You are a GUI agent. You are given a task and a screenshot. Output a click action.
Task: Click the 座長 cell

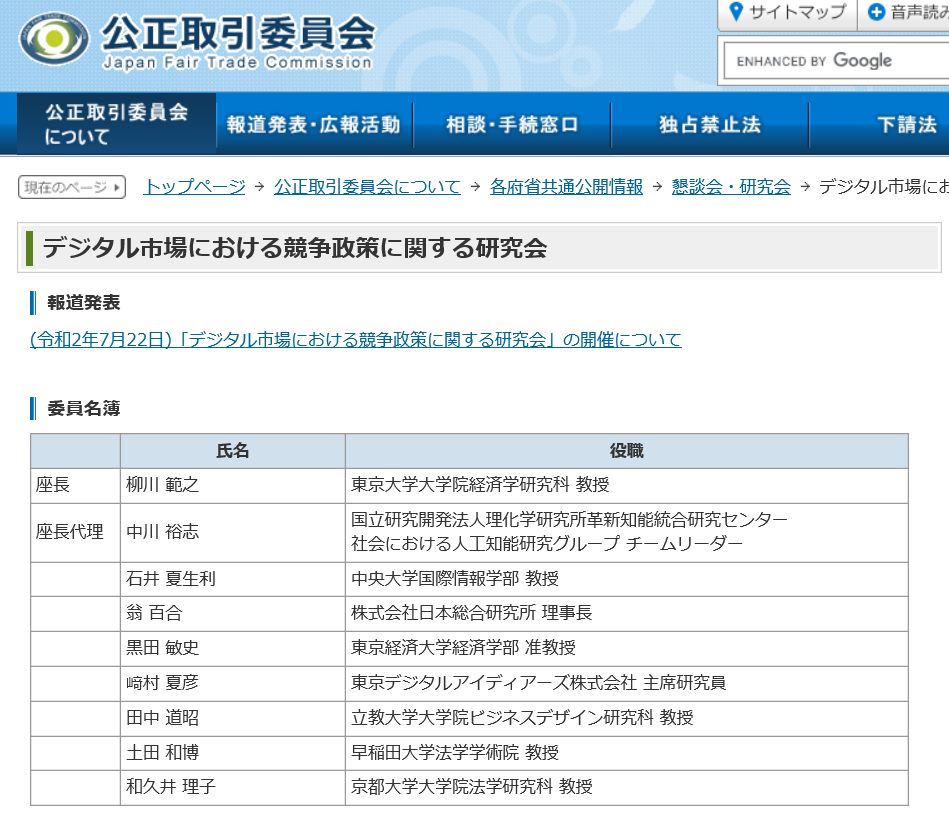(76, 485)
